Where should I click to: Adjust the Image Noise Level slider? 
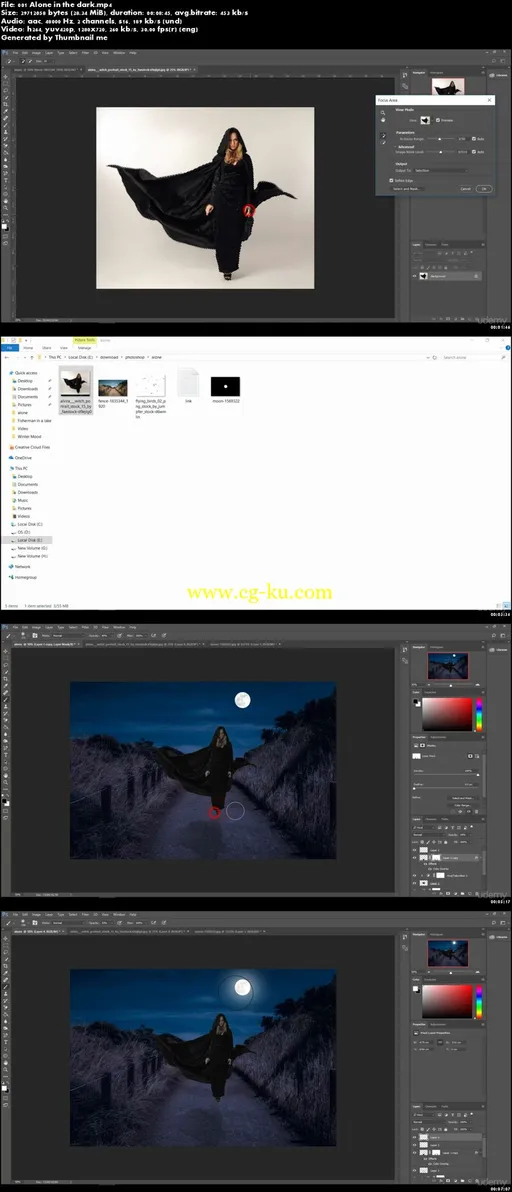(439, 153)
